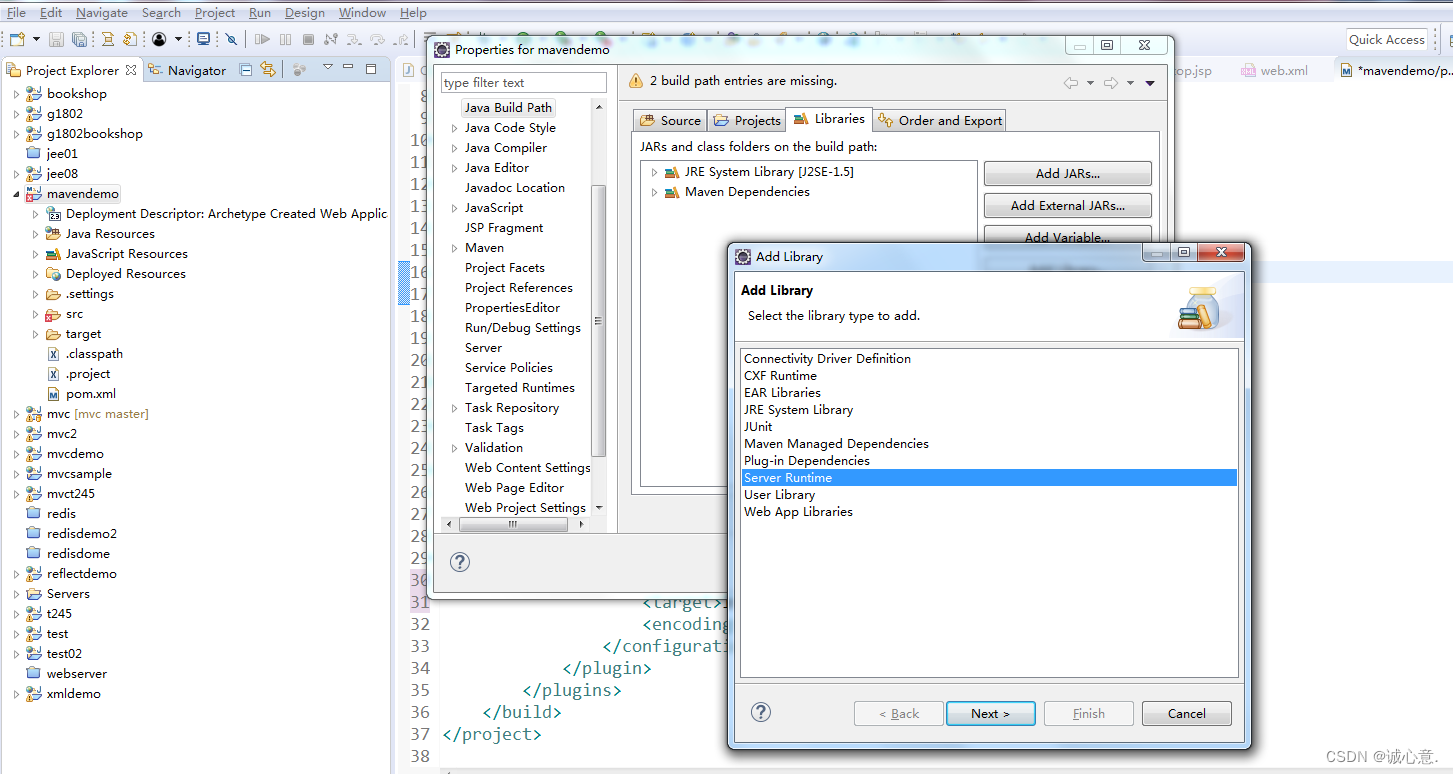Click Link with Editor in Project Explorer
This screenshot has width=1453, height=774.
click(268, 69)
